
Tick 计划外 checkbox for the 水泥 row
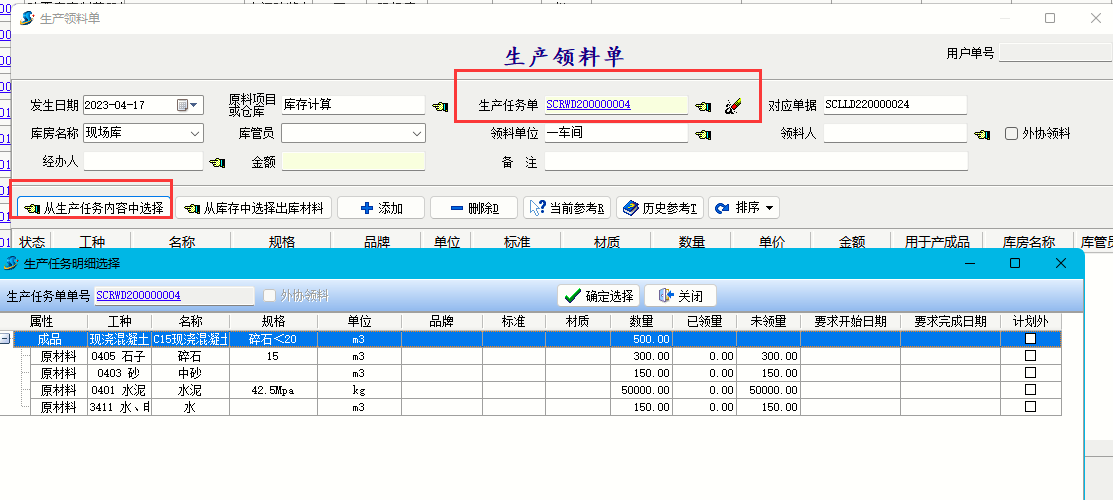[1030, 390]
